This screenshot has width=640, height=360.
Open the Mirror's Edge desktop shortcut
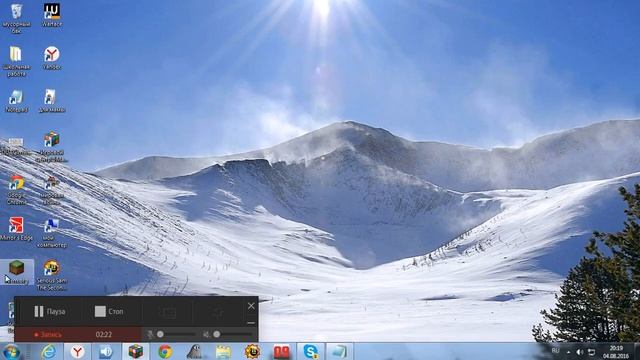pyautogui.click(x=16, y=229)
